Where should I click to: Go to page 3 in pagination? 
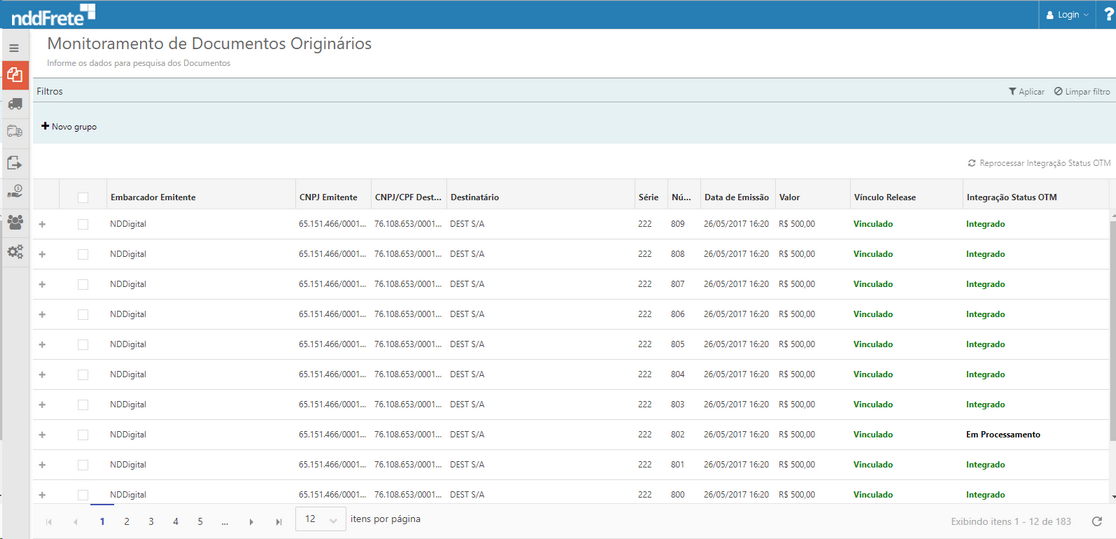pyautogui.click(x=151, y=521)
